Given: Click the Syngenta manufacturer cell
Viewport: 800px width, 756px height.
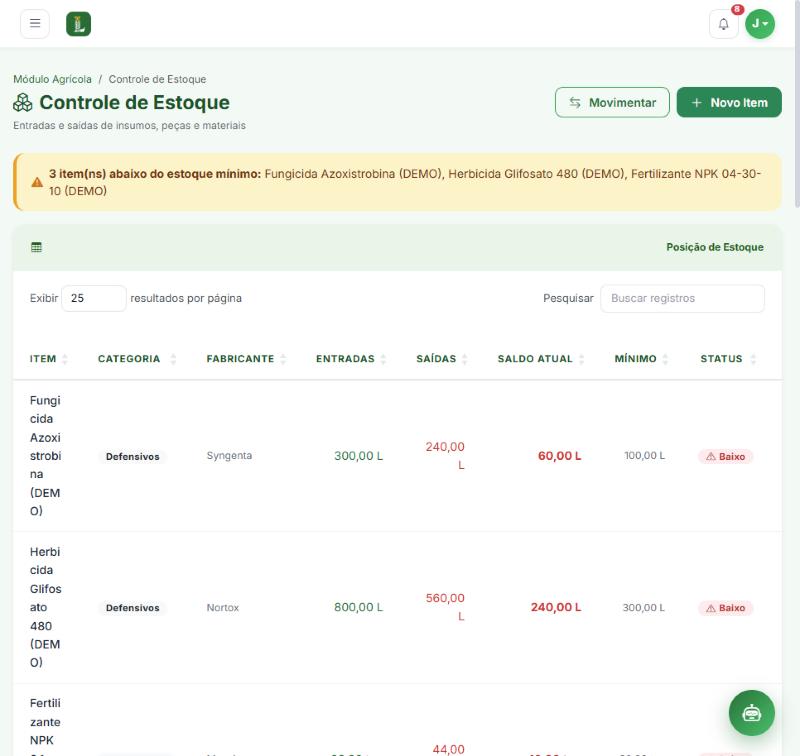Looking at the screenshot, I should [x=229, y=456].
